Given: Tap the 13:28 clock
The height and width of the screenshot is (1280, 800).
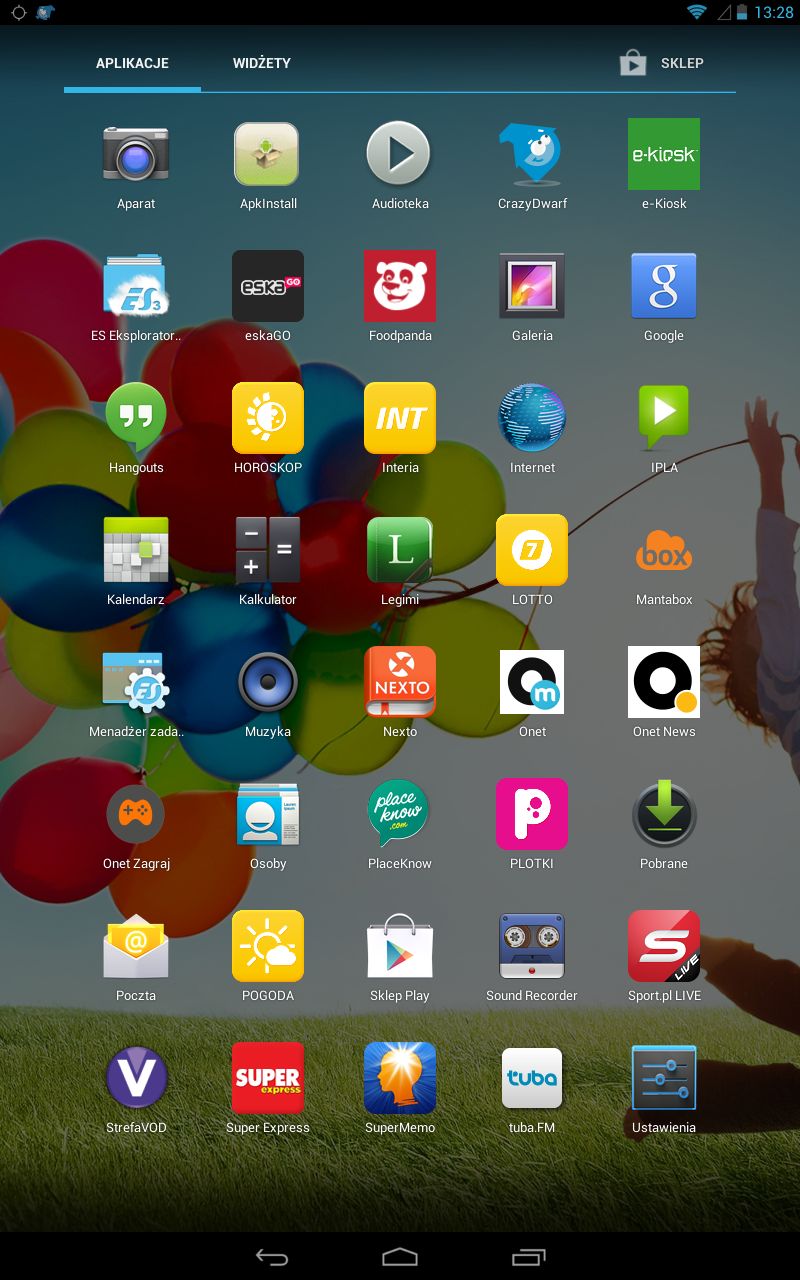Looking at the screenshot, I should (x=774, y=13).
